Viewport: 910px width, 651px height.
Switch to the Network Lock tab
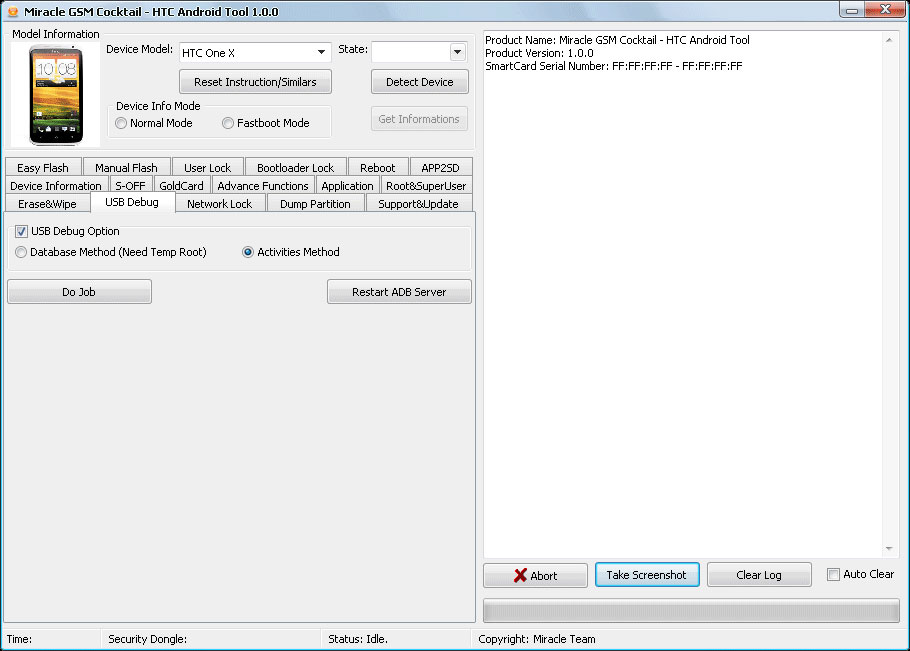click(219, 204)
